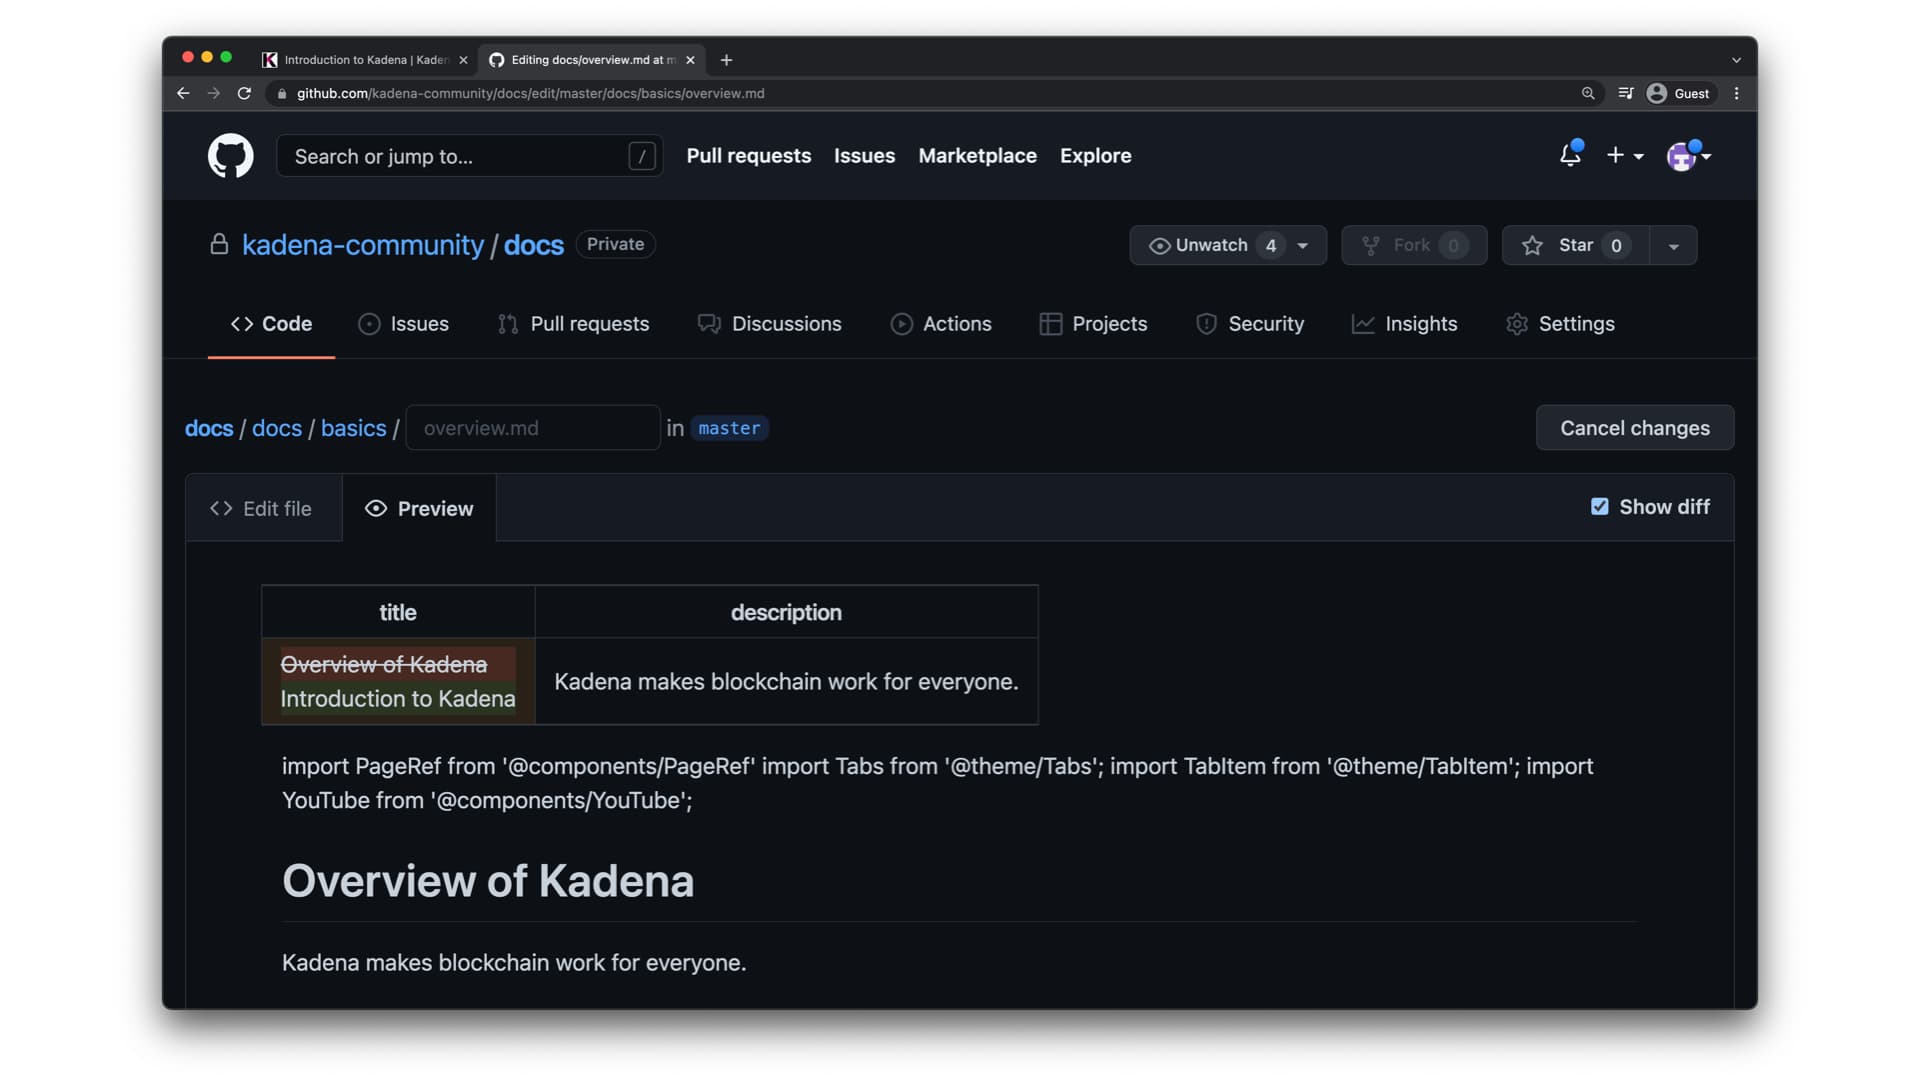This screenshot has width=1920, height=1080.
Task: Click the struck-through Overview of Kadena text
Action: [384, 664]
